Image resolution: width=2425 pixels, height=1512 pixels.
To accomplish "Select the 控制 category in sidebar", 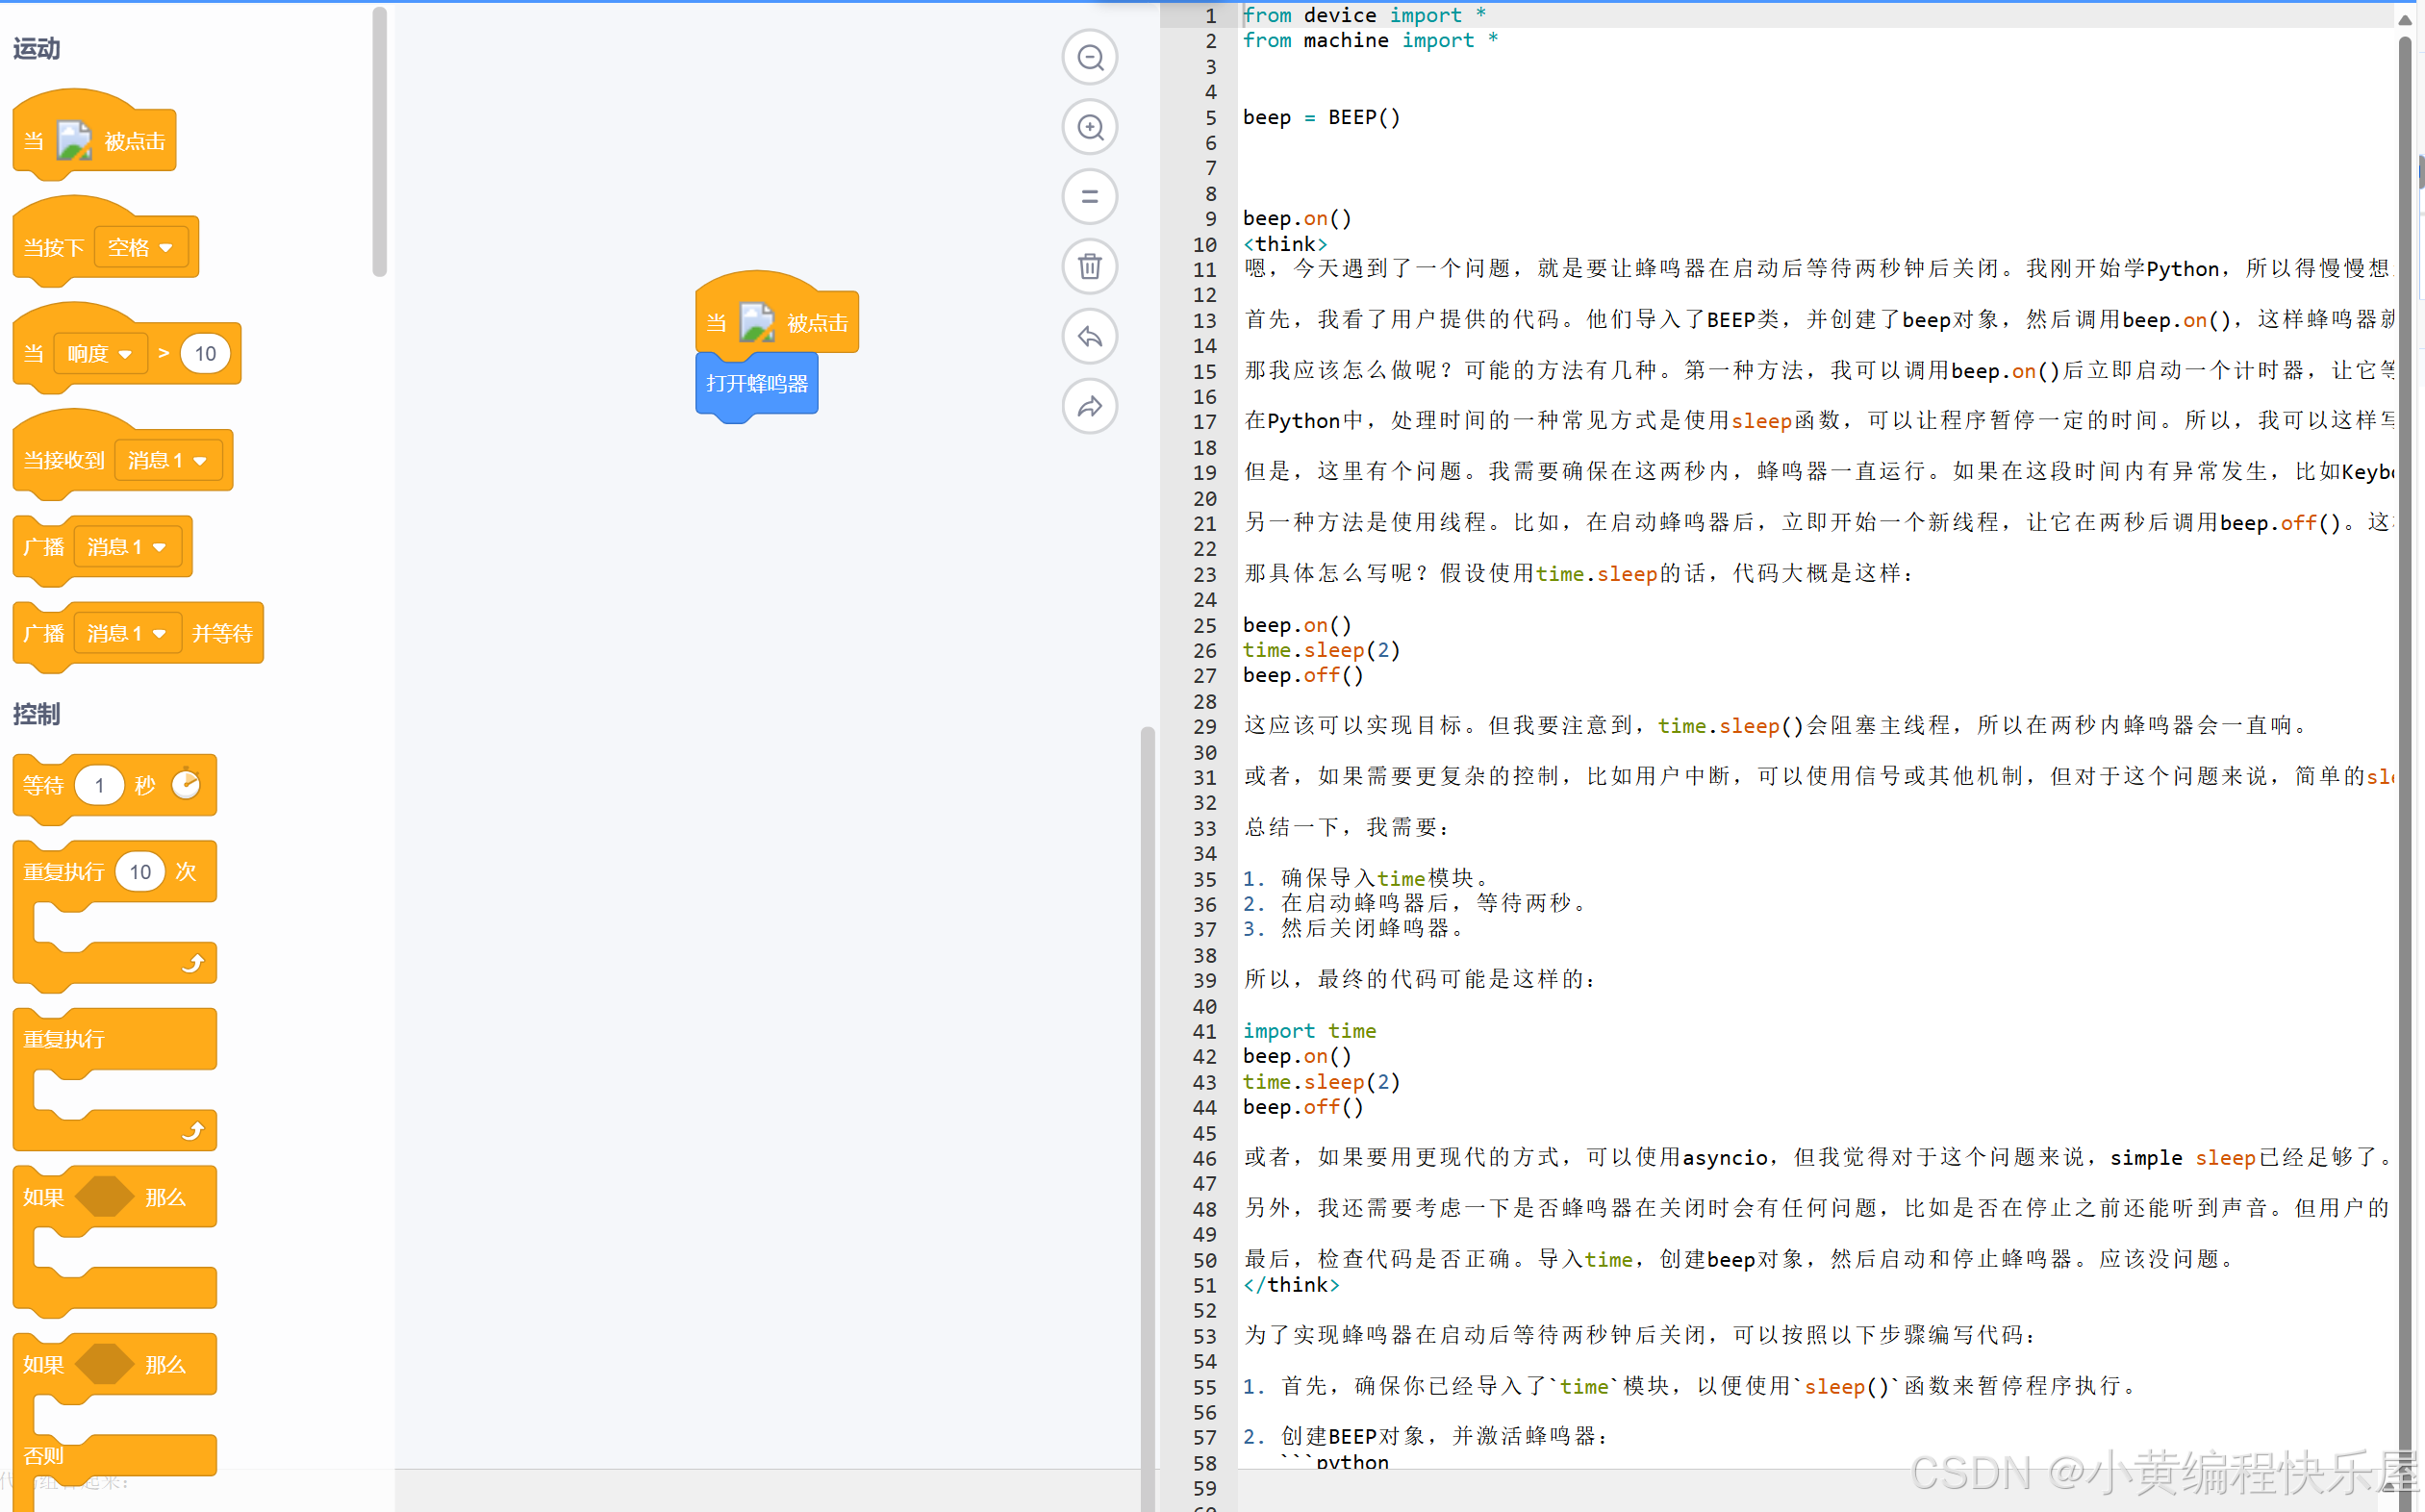I will click(x=35, y=715).
